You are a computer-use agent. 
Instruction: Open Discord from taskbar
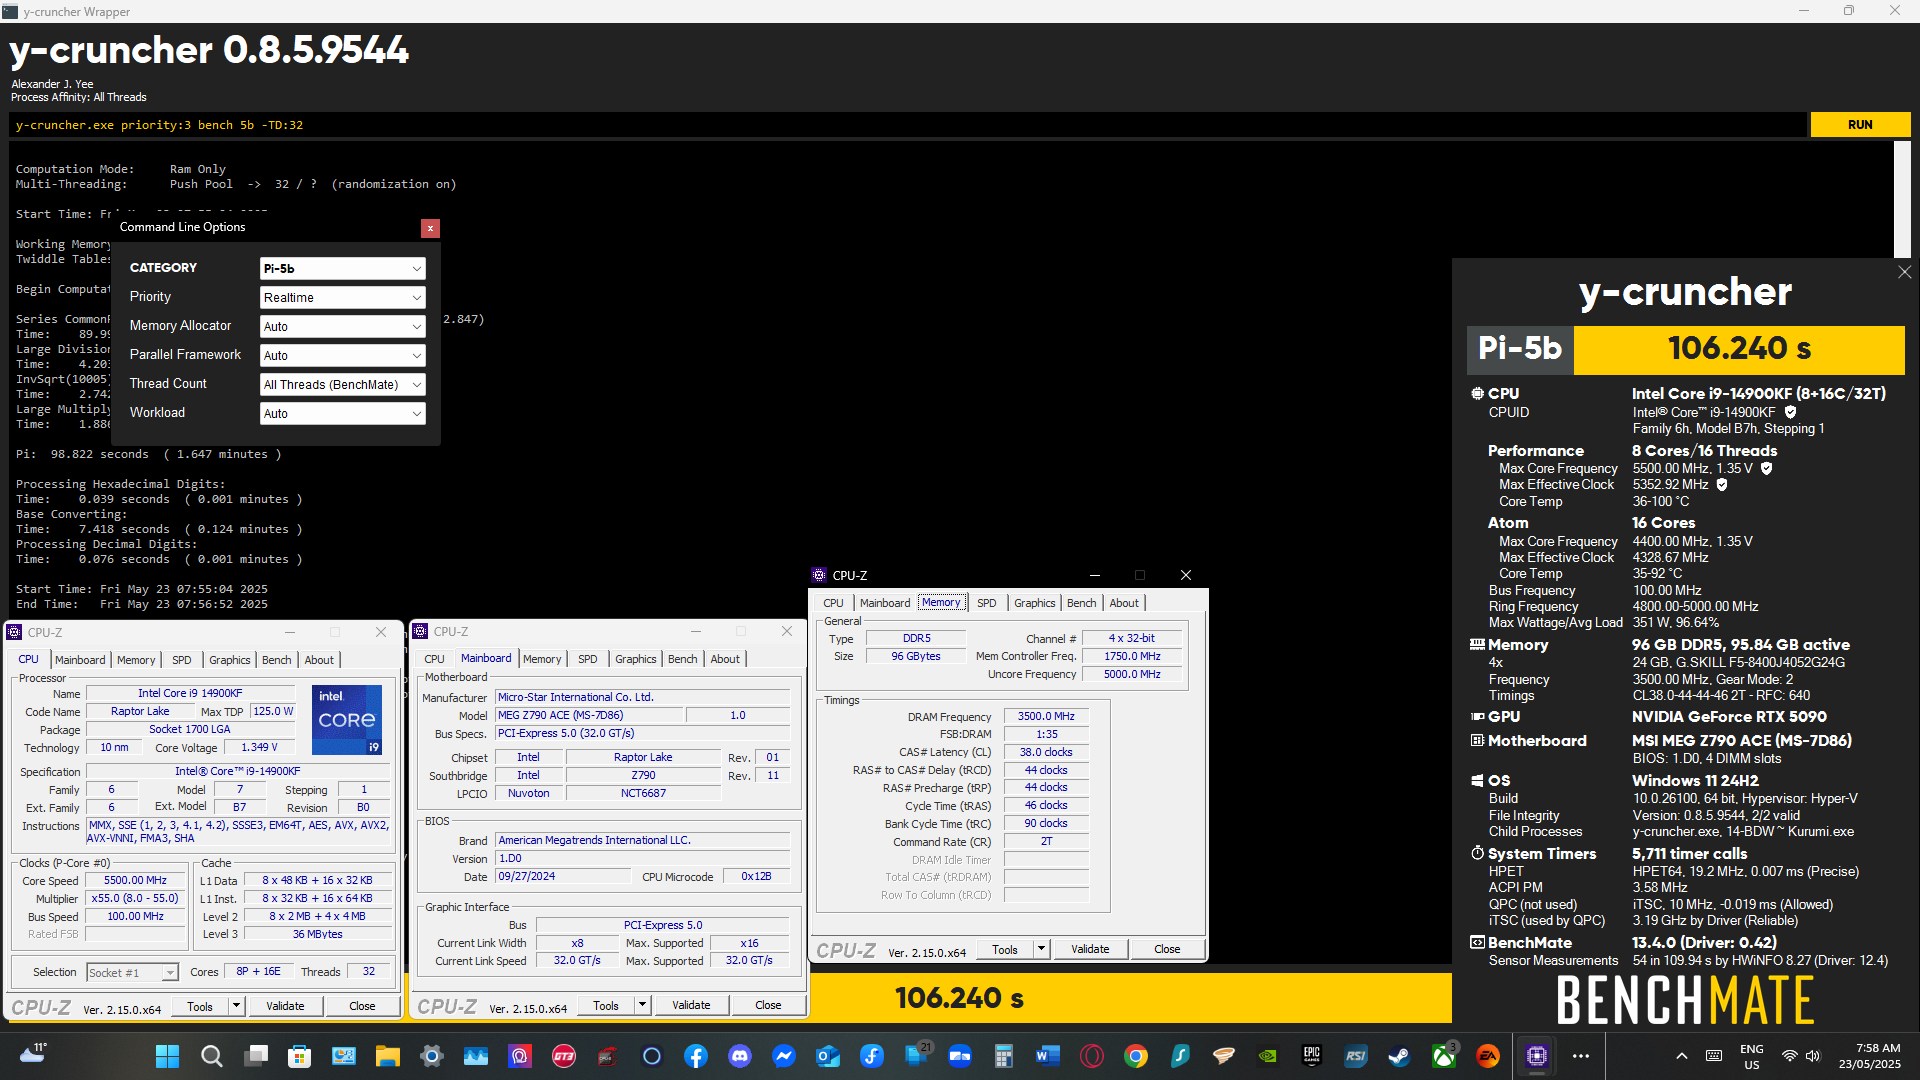click(739, 1056)
